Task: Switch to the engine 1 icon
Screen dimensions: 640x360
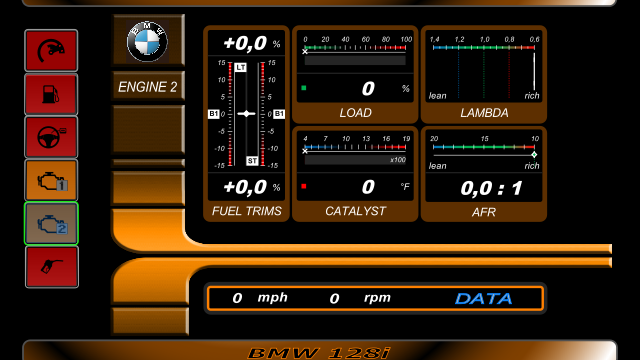Action: coord(51,180)
